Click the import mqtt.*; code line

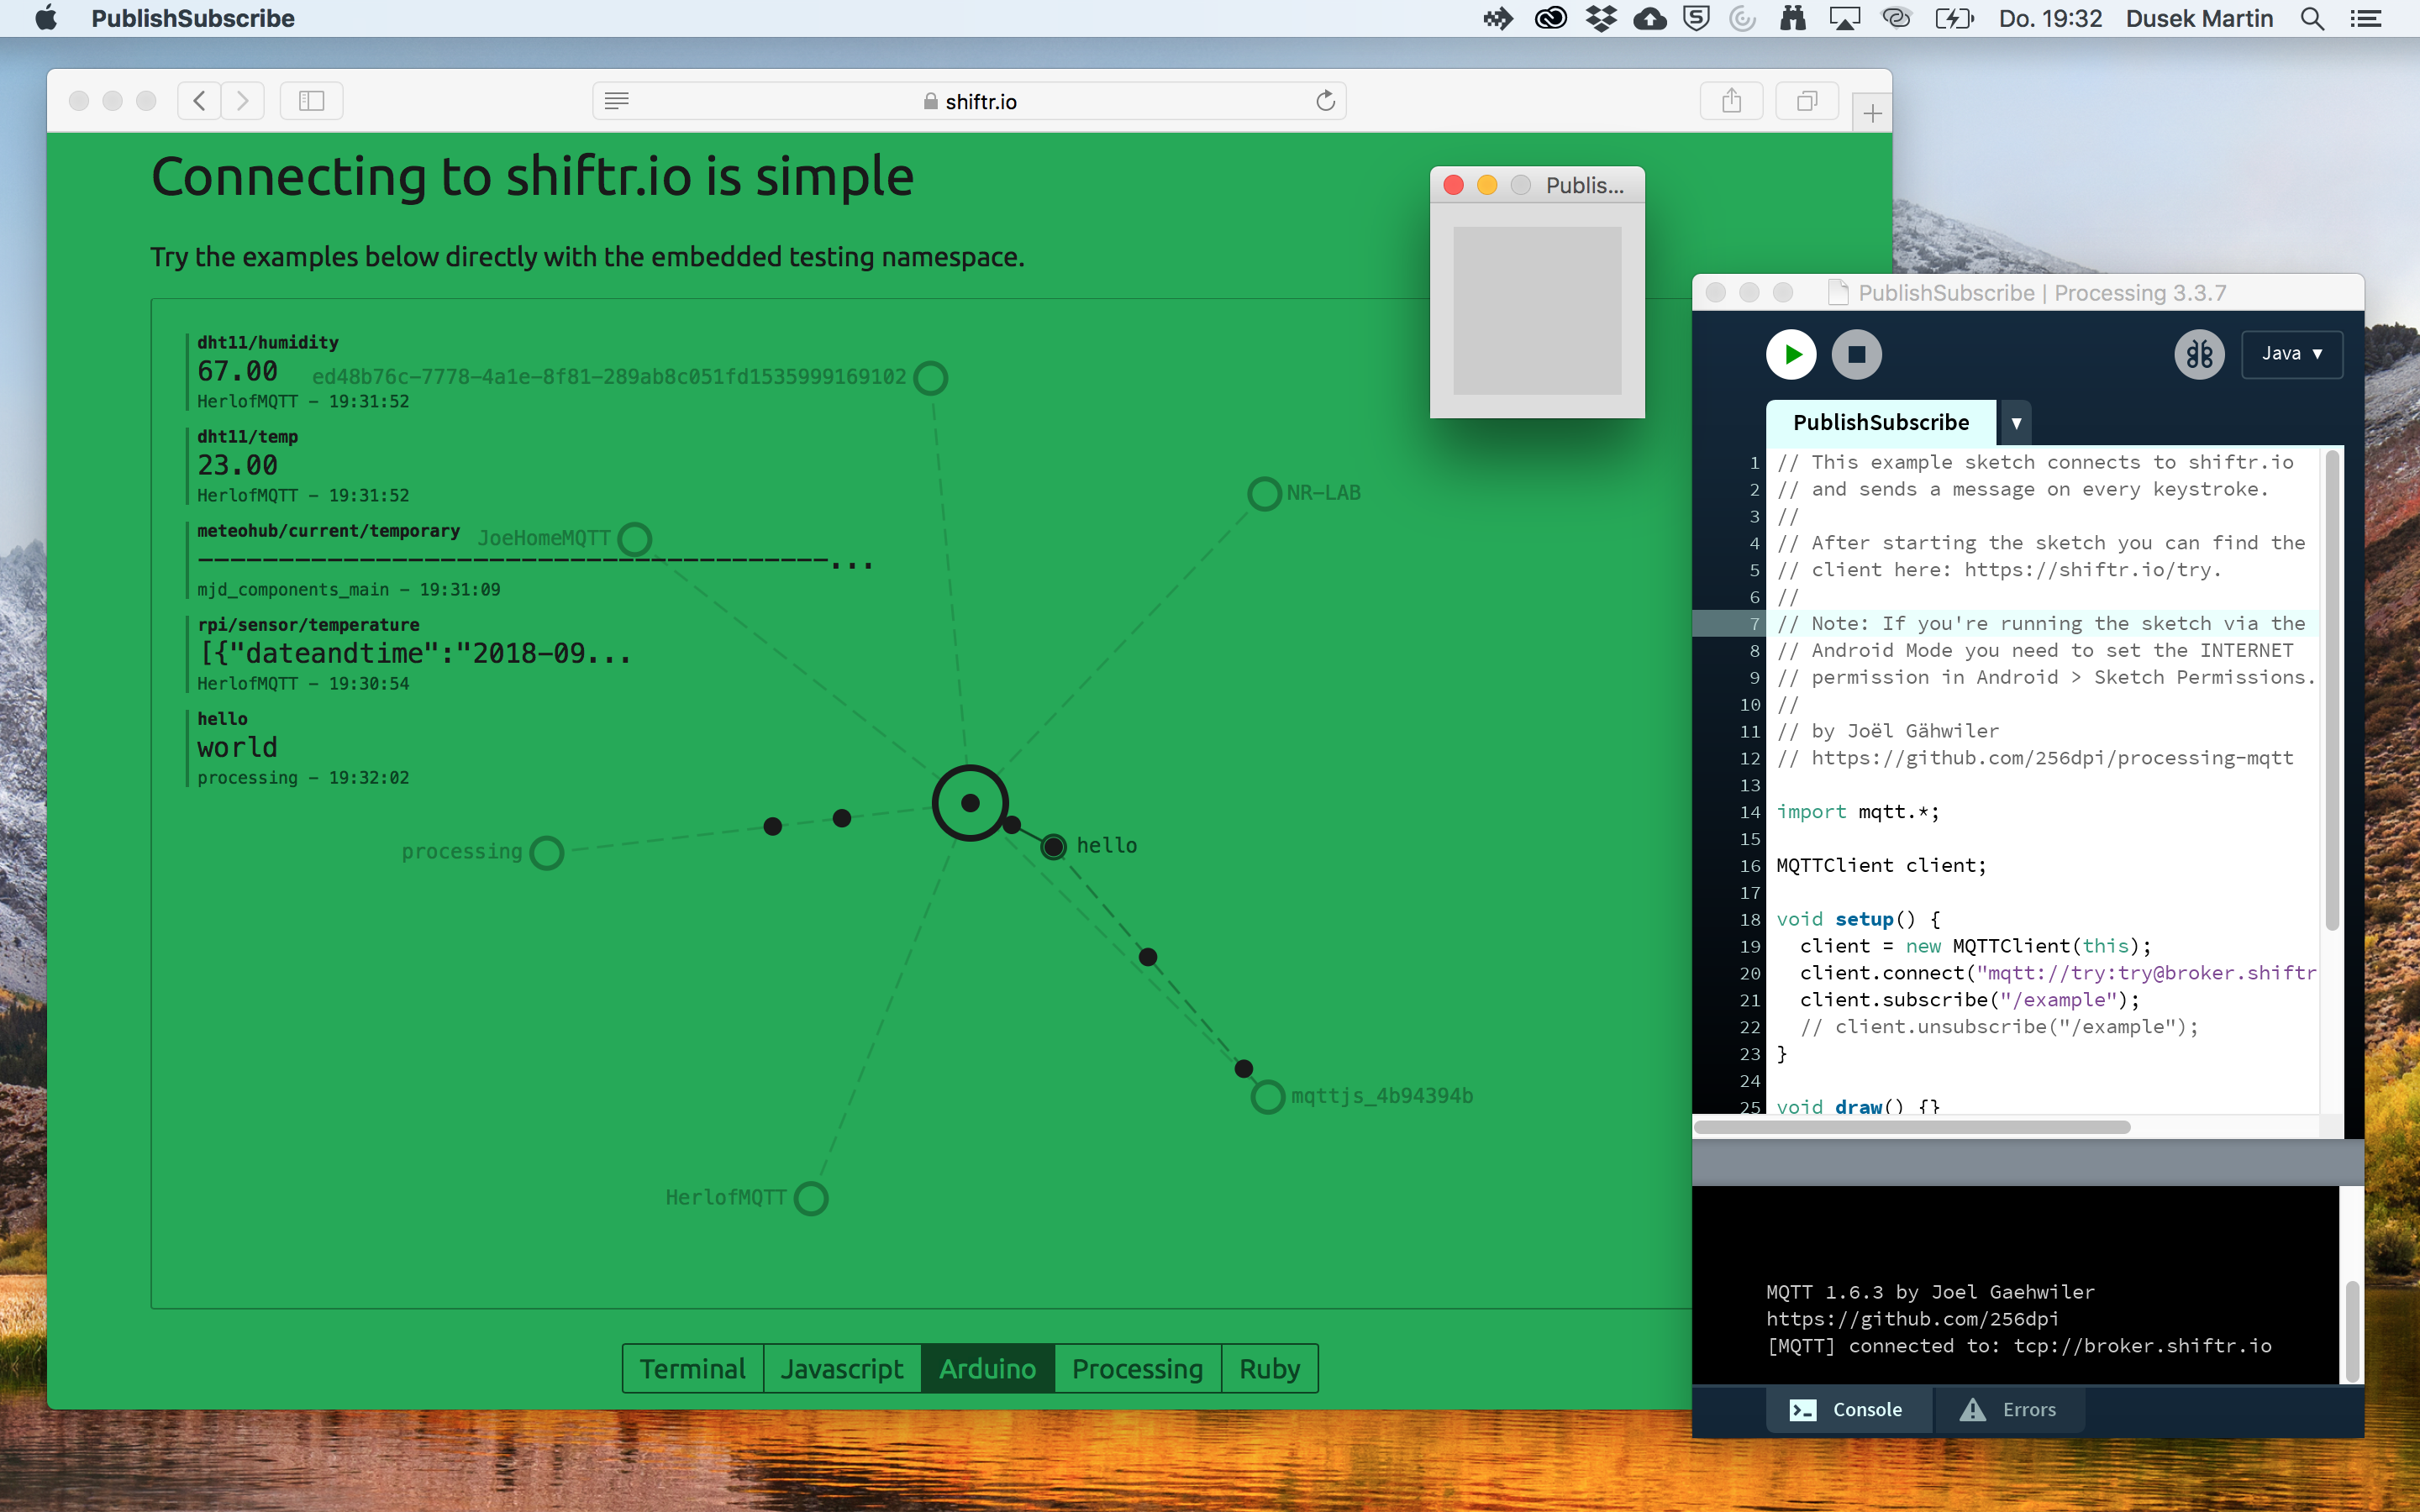point(1857,812)
